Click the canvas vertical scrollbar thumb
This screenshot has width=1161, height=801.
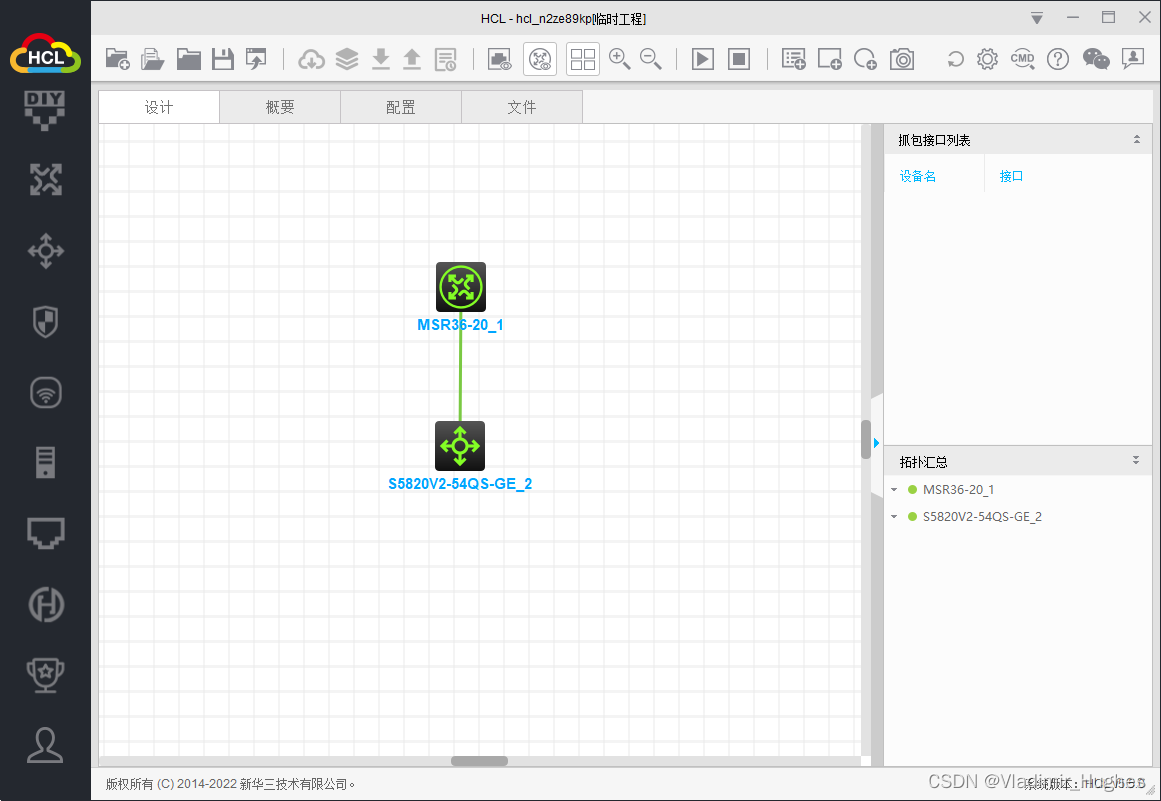click(866, 440)
